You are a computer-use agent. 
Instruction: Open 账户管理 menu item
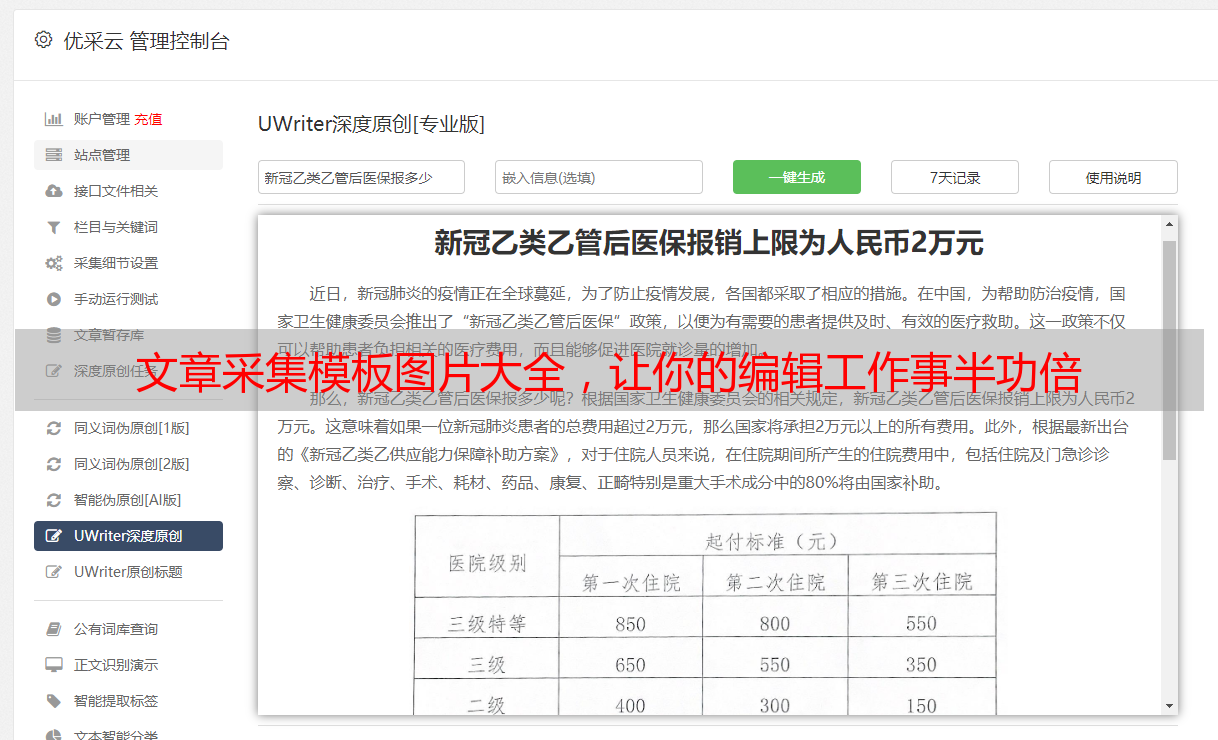(102, 119)
